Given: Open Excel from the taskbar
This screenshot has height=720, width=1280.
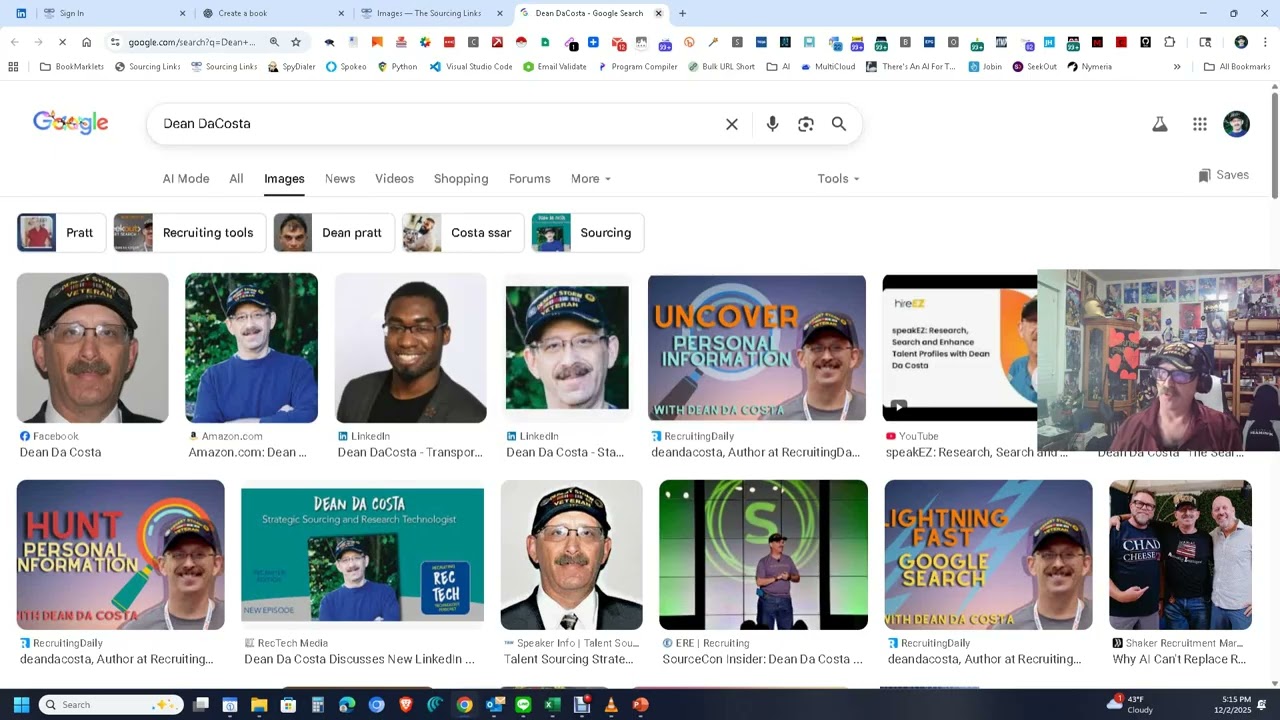Looking at the screenshot, I should 552,705.
